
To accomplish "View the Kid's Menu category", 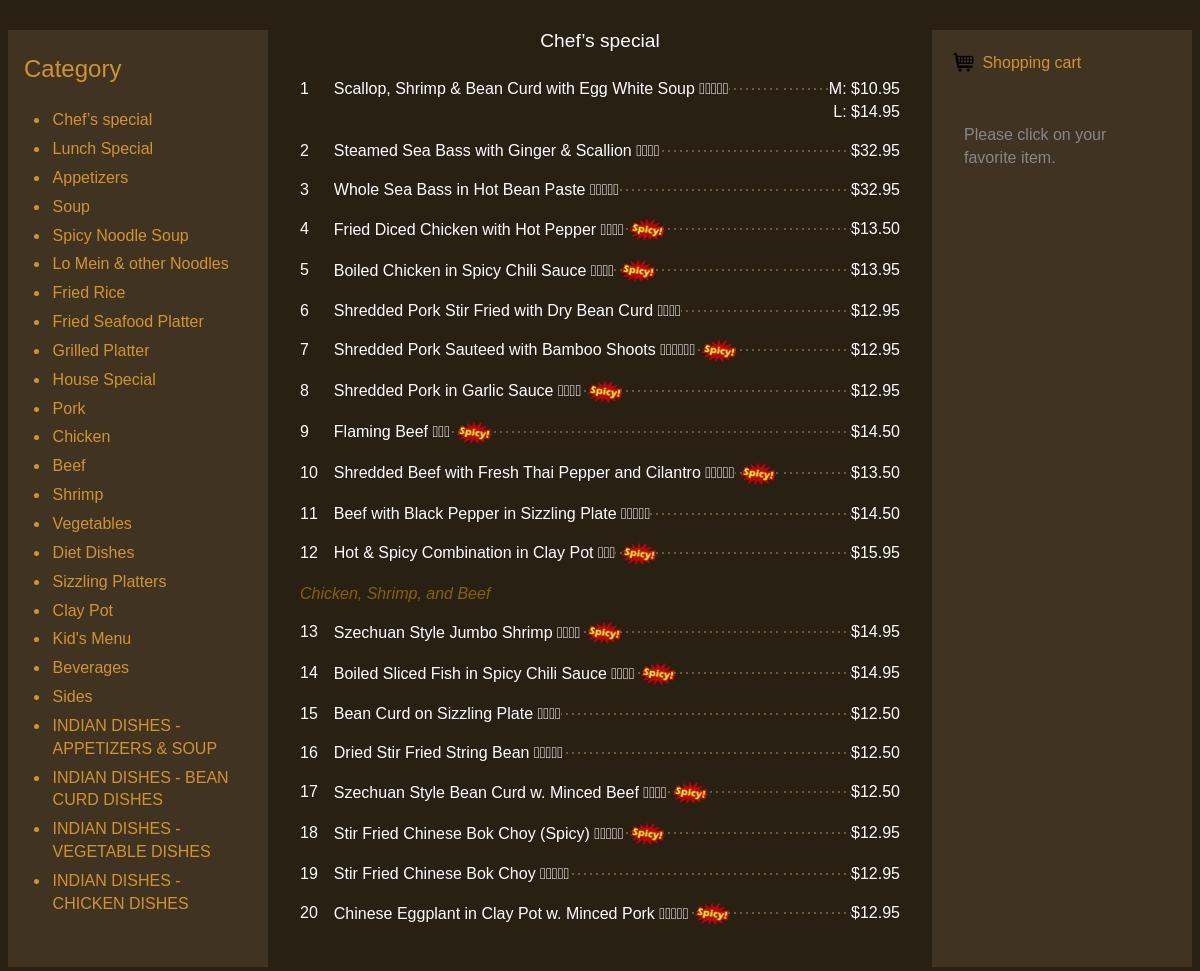I will (x=91, y=639).
